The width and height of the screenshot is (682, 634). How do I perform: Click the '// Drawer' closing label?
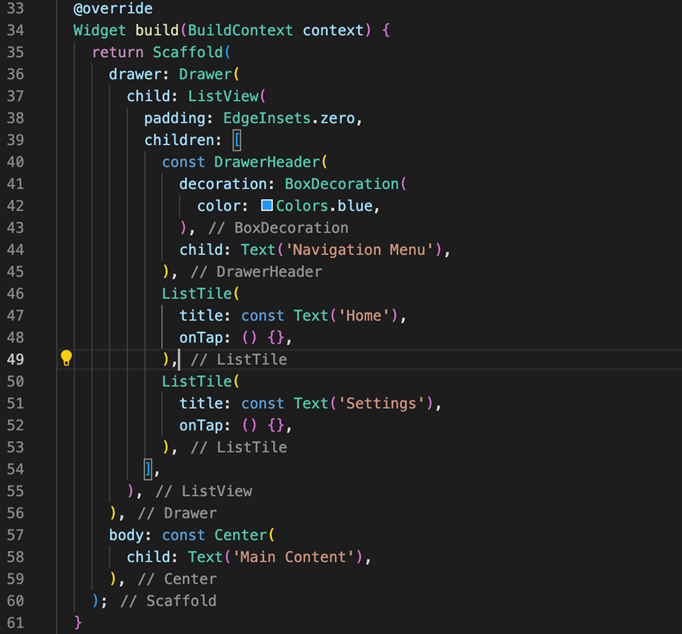[x=177, y=513]
